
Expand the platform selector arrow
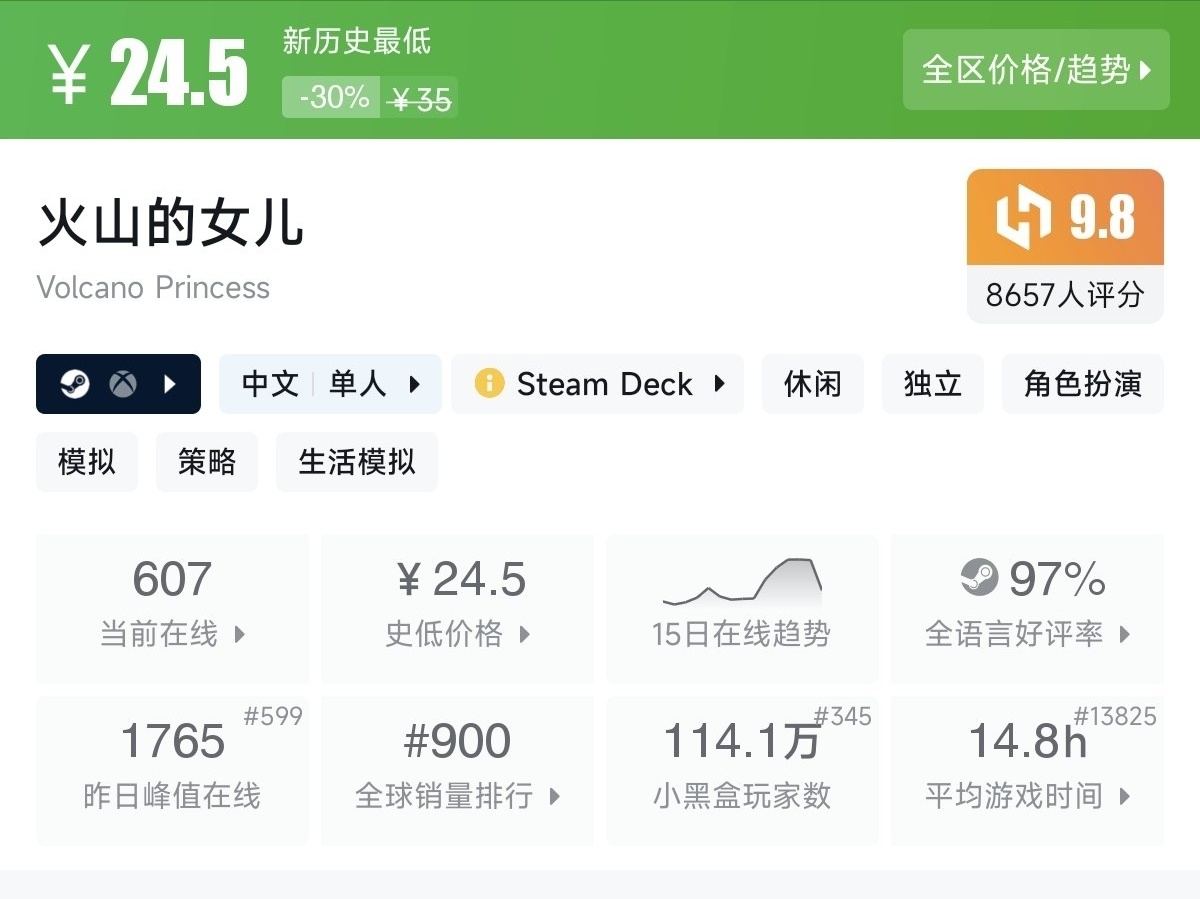tap(170, 384)
